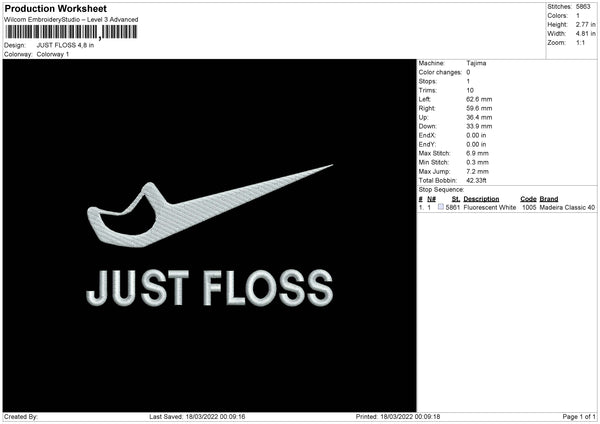The height and width of the screenshot is (424, 600).
Task: Click the 'Stops:' label
Action: coord(427,82)
